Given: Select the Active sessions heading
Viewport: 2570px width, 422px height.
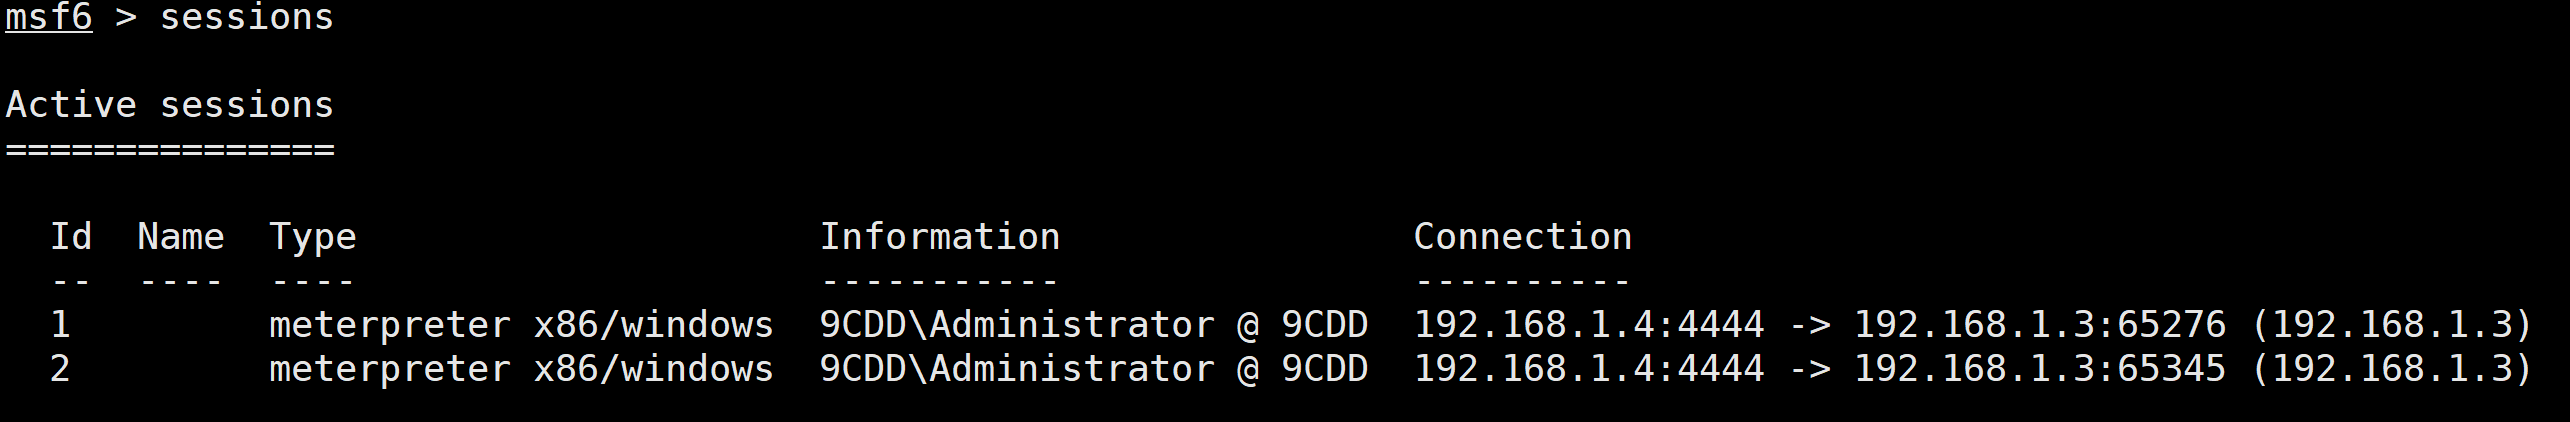Looking at the screenshot, I should (170, 105).
